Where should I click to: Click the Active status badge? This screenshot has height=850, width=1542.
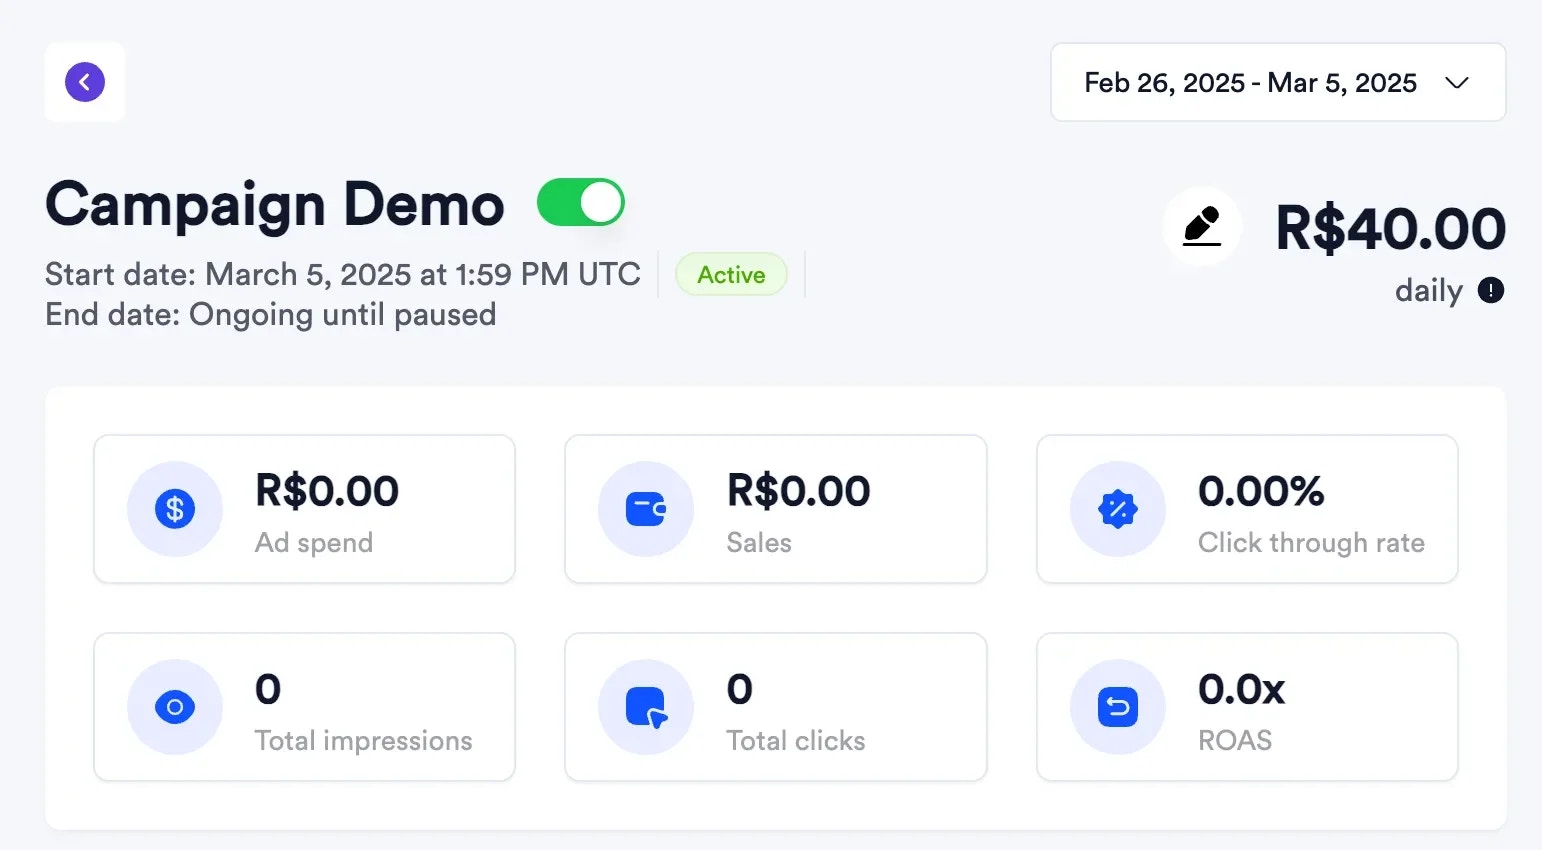coord(731,274)
